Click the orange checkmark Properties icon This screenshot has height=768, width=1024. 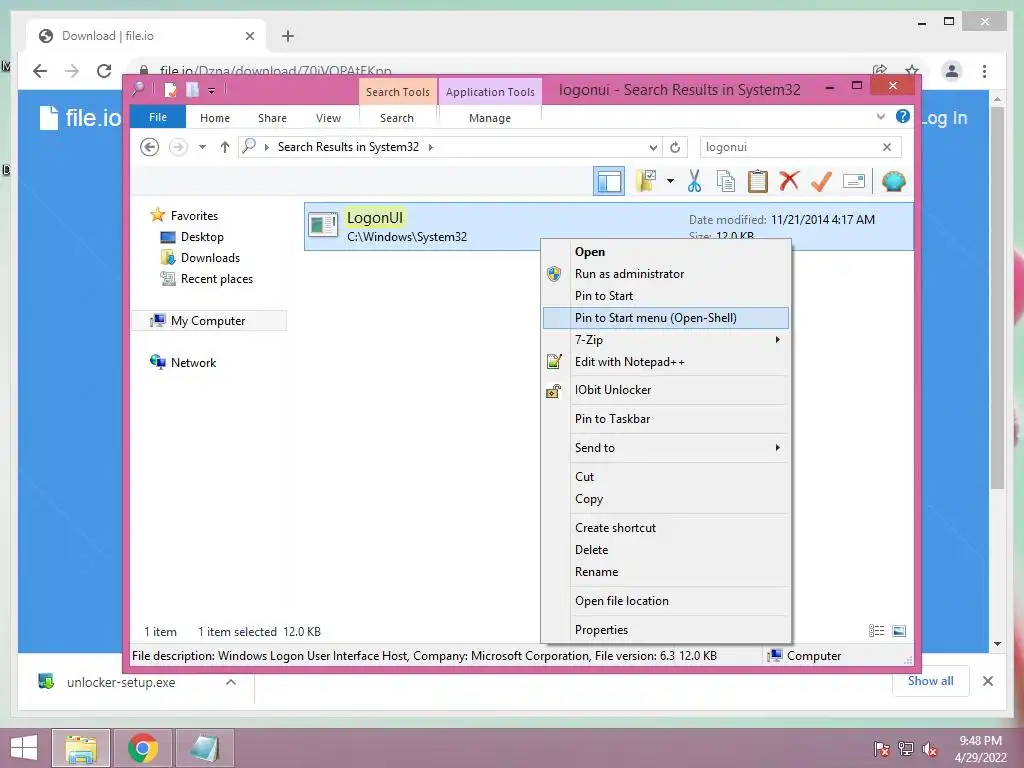[x=821, y=181]
